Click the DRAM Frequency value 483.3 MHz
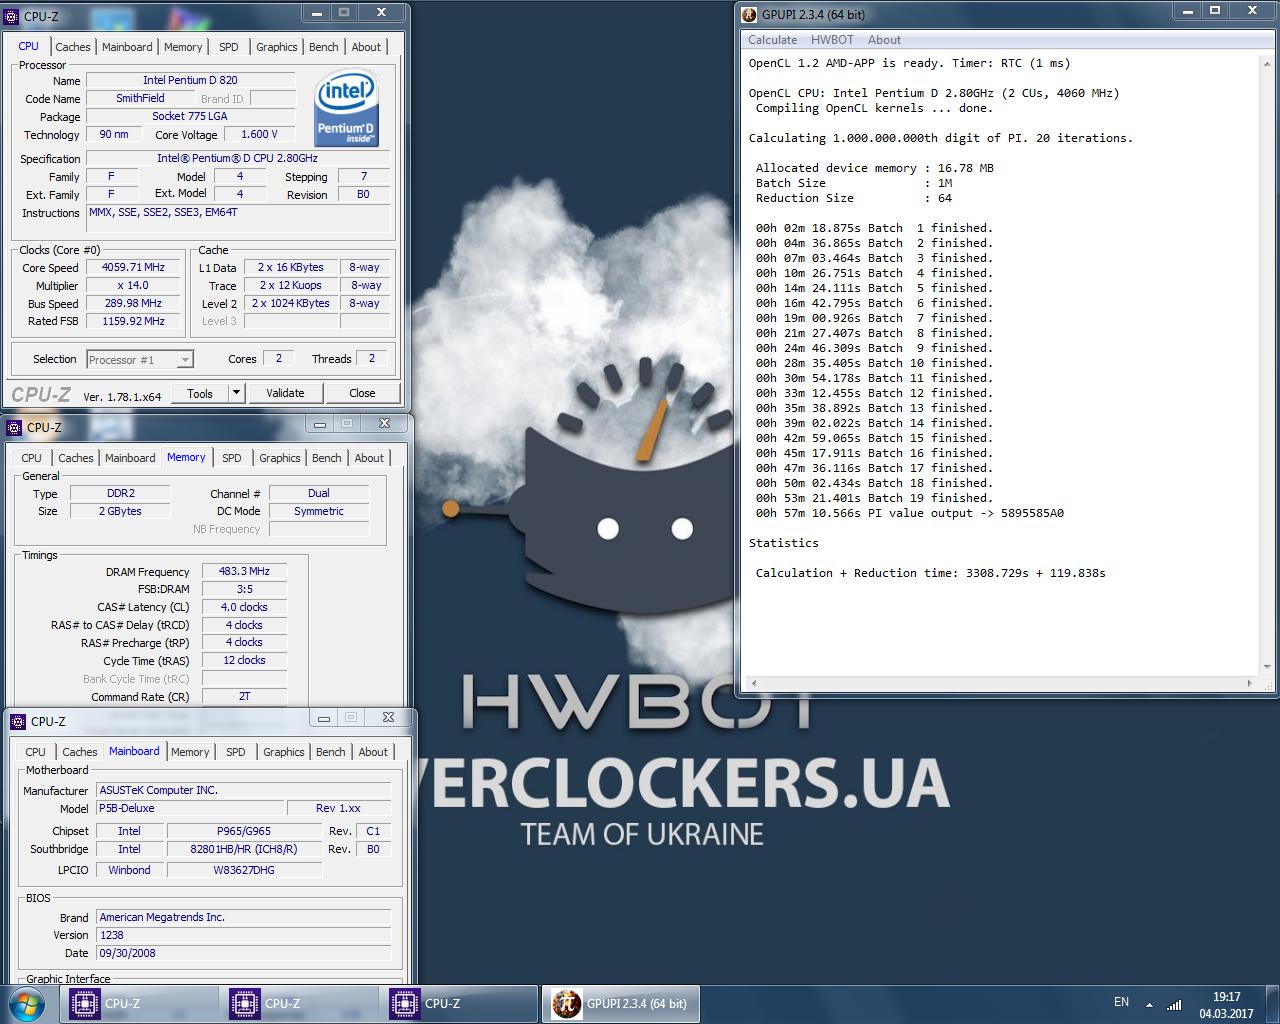This screenshot has height=1024, width=1280. (244, 571)
